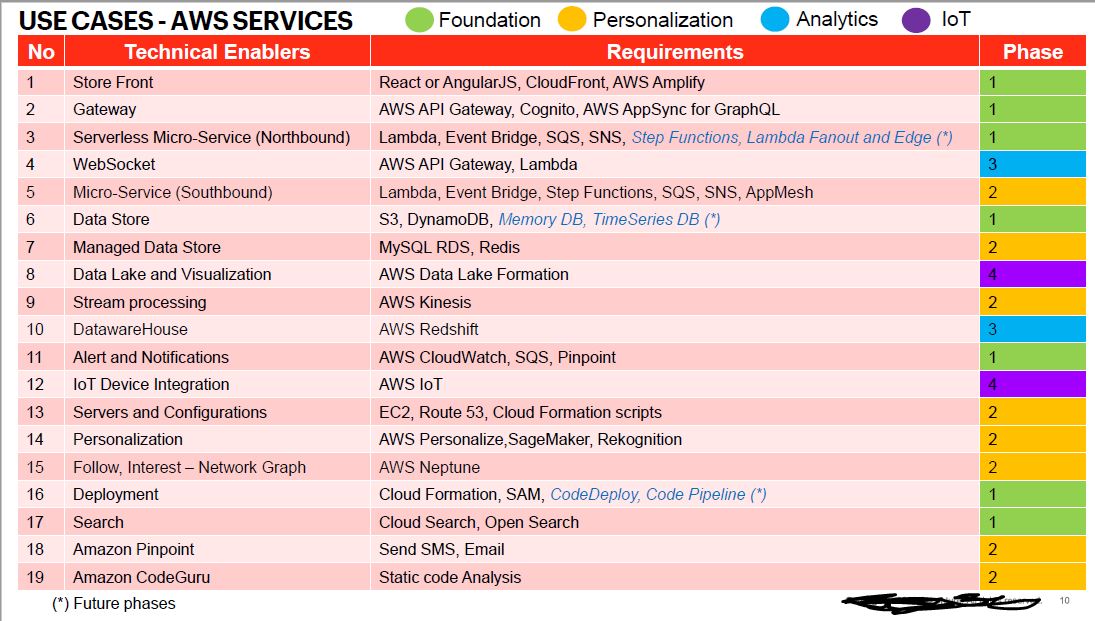Select the WebSocket row's blue phase cell
The width and height of the screenshot is (1095, 621).
(1033, 164)
